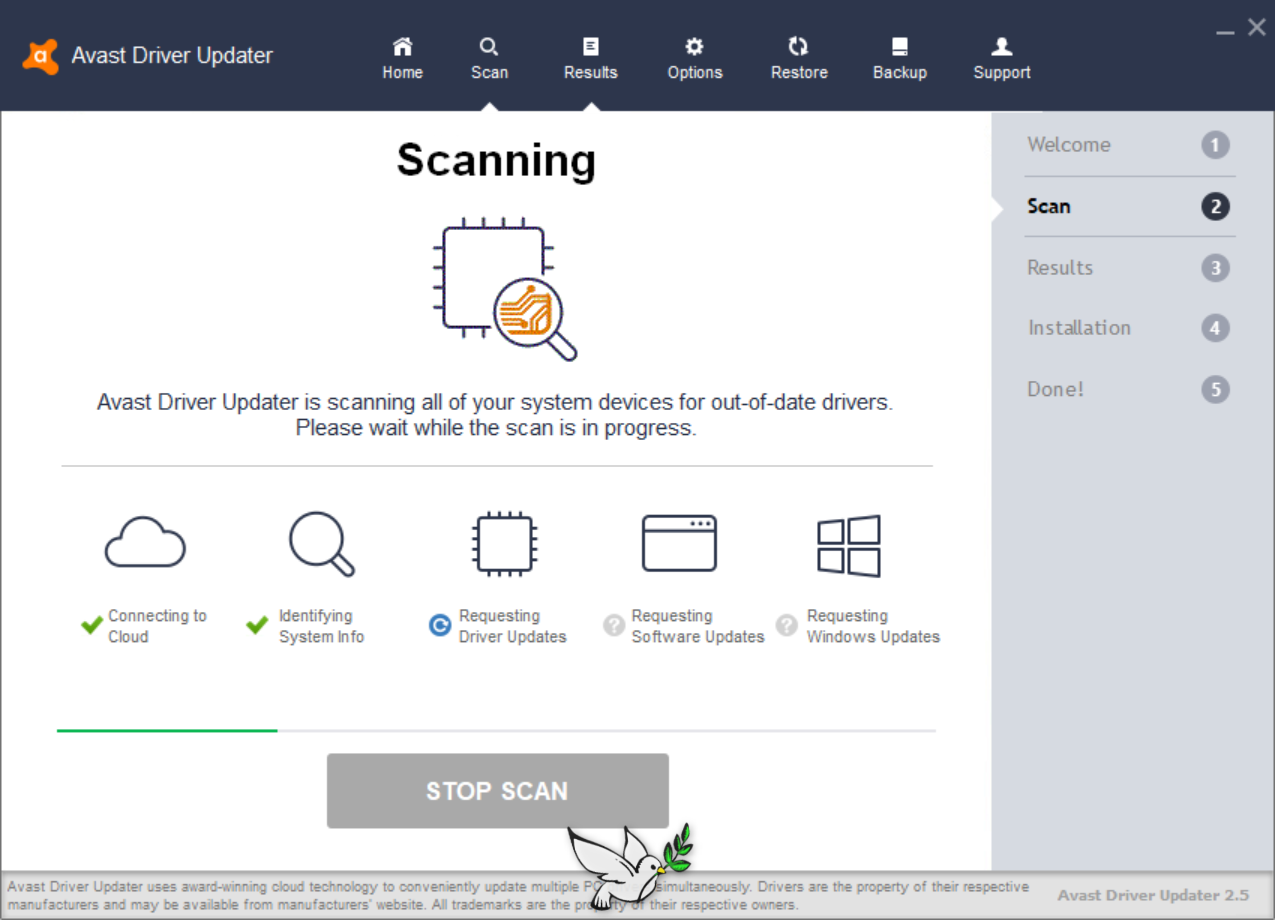Image resolution: width=1275 pixels, height=920 pixels.
Task: Select the Scan step in sidebar
Action: click(1129, 207)
